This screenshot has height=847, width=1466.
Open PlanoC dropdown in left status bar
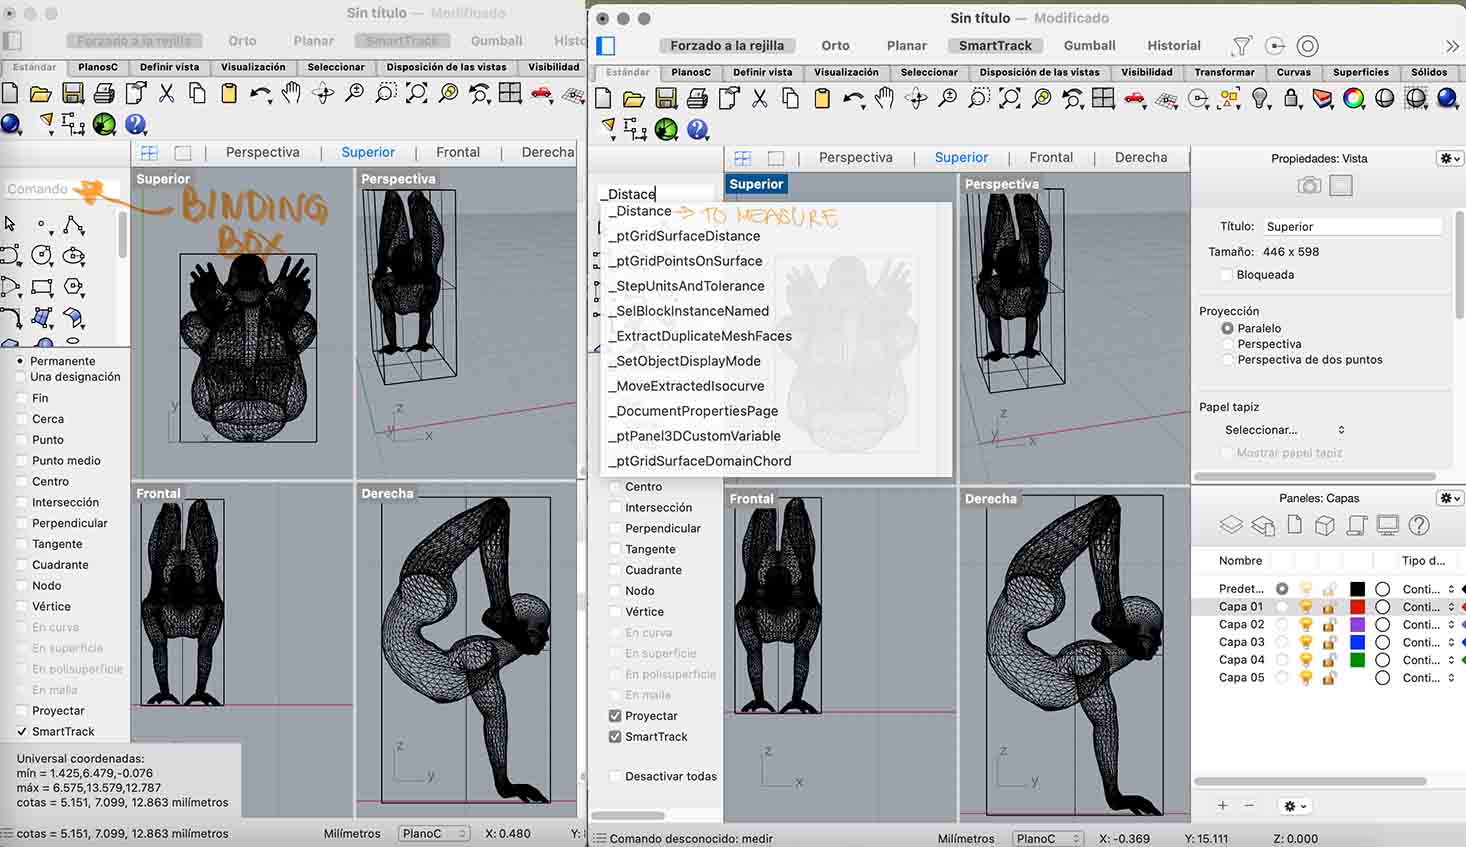pos(434,833)
